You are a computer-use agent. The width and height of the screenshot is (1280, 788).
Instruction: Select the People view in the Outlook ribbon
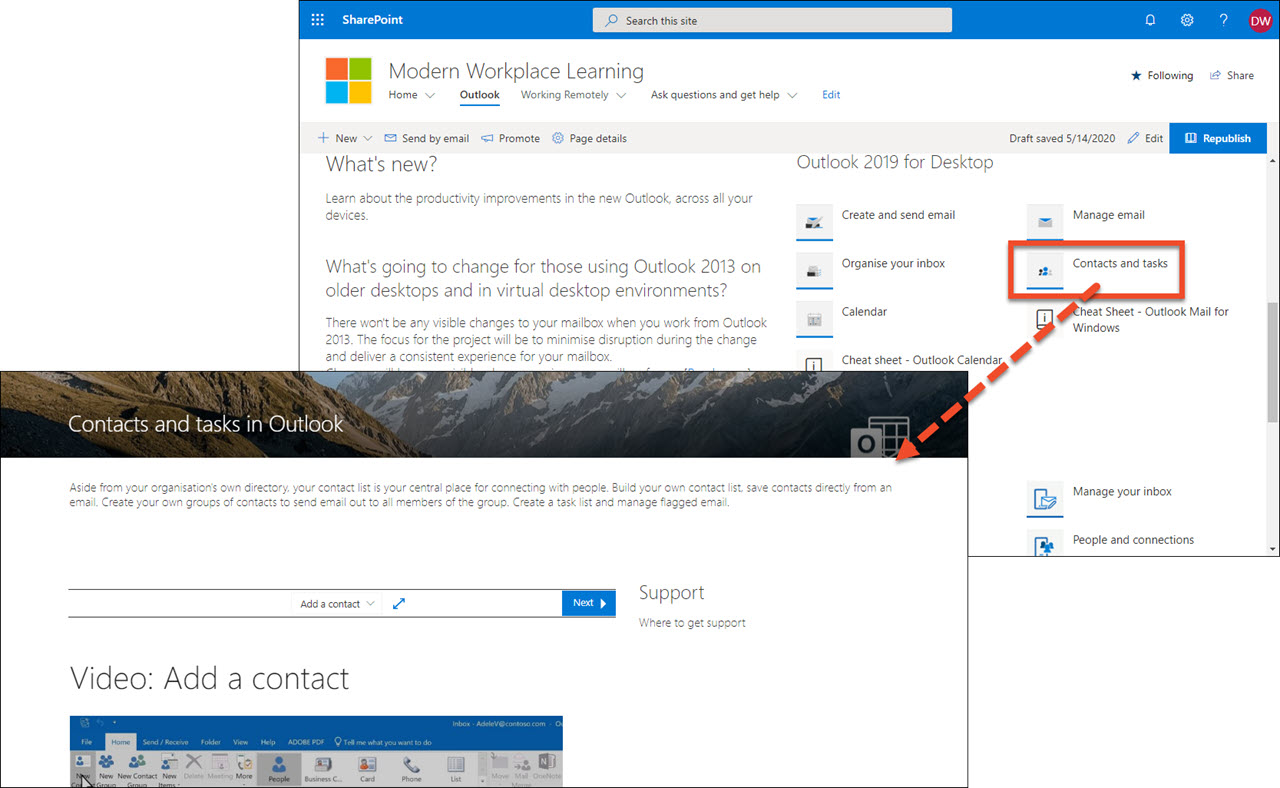pos(280,765)
